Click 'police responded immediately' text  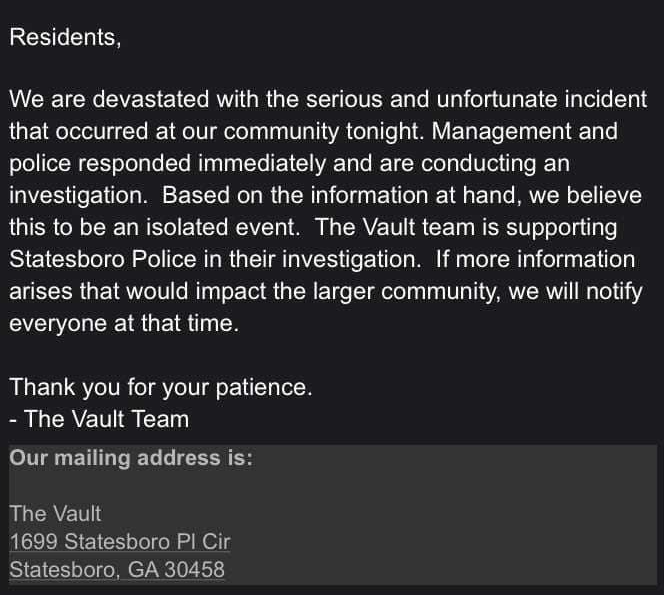tap(168, 164)
